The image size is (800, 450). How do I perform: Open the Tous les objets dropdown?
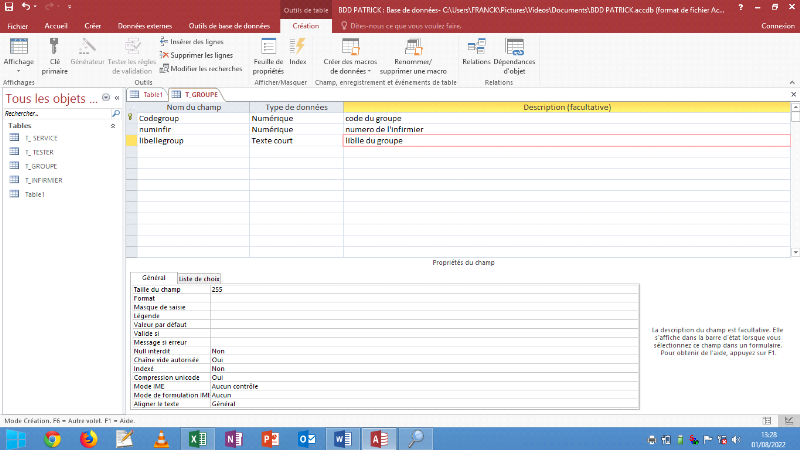(x=106, y=99)
